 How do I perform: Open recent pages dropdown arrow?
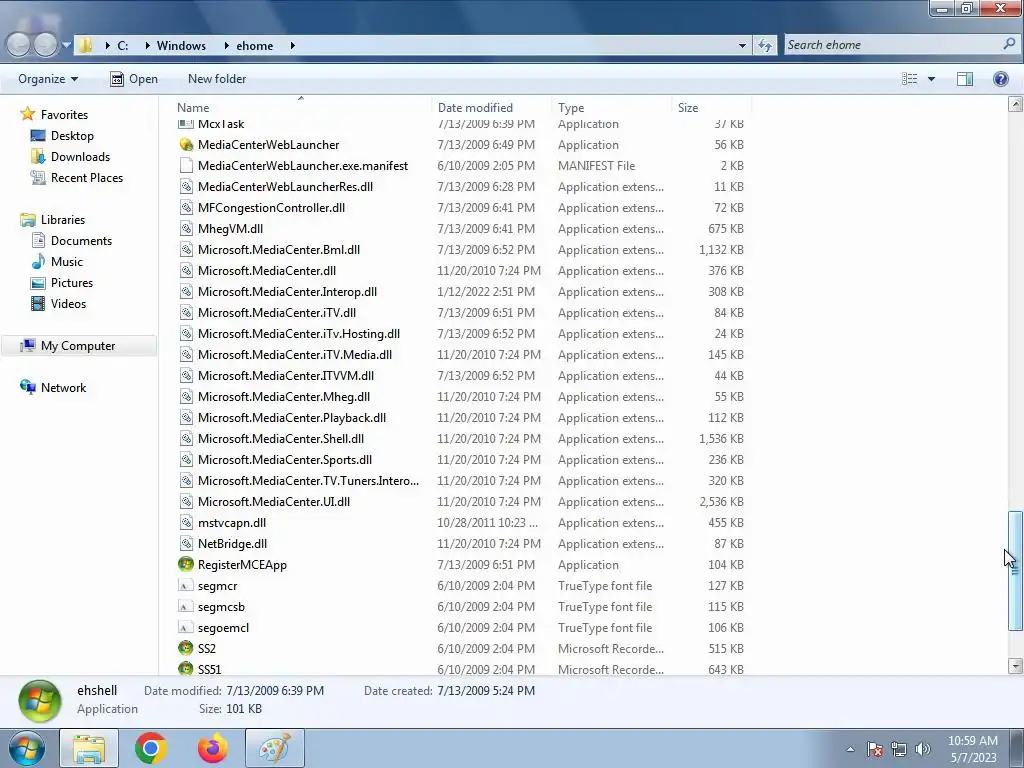[x=66, y=45]
